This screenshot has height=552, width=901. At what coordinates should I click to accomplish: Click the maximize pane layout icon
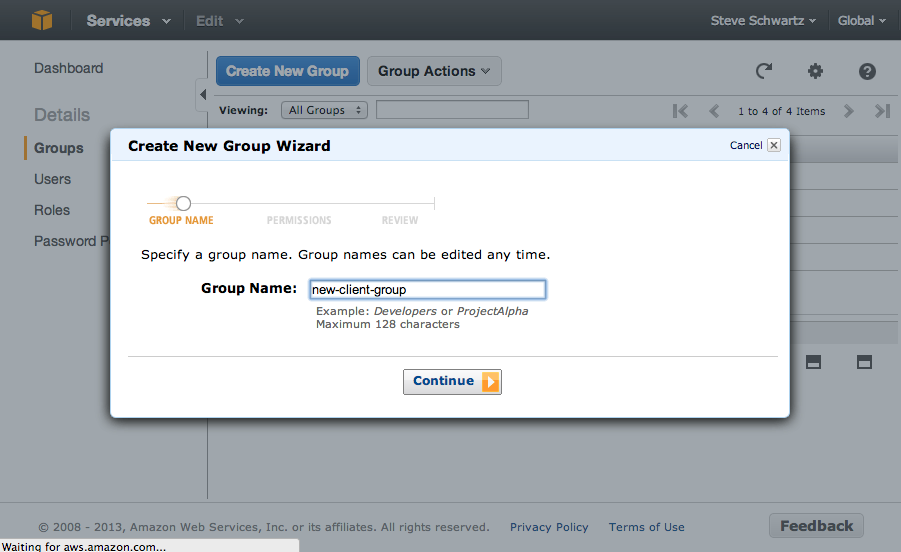coord(864,362)
